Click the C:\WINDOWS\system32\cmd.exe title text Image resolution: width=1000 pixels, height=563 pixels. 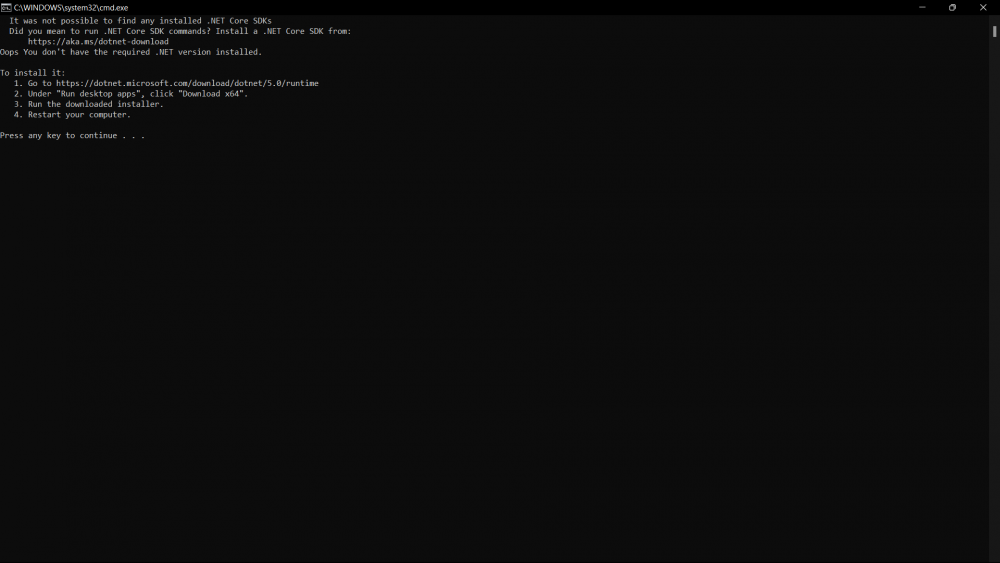pyautogui.click(x=71, y=7)
